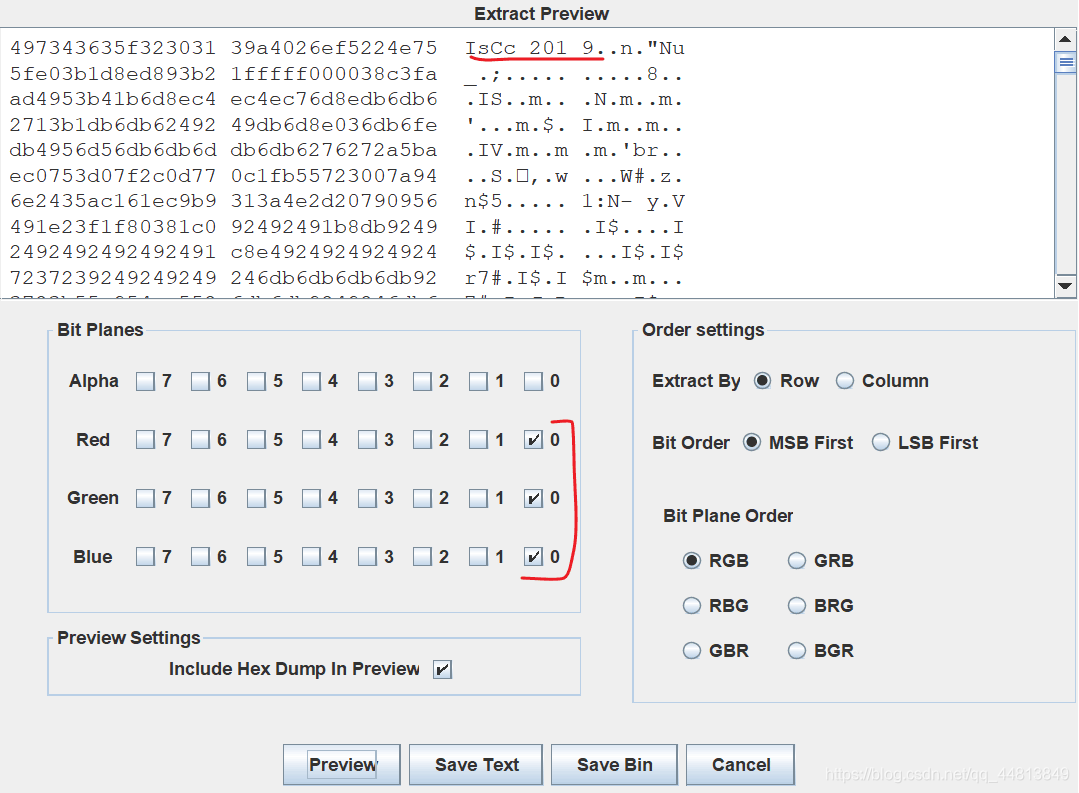Check Red bit plane 4
This screenshot has width=1079, height=793.
(311, 440)
